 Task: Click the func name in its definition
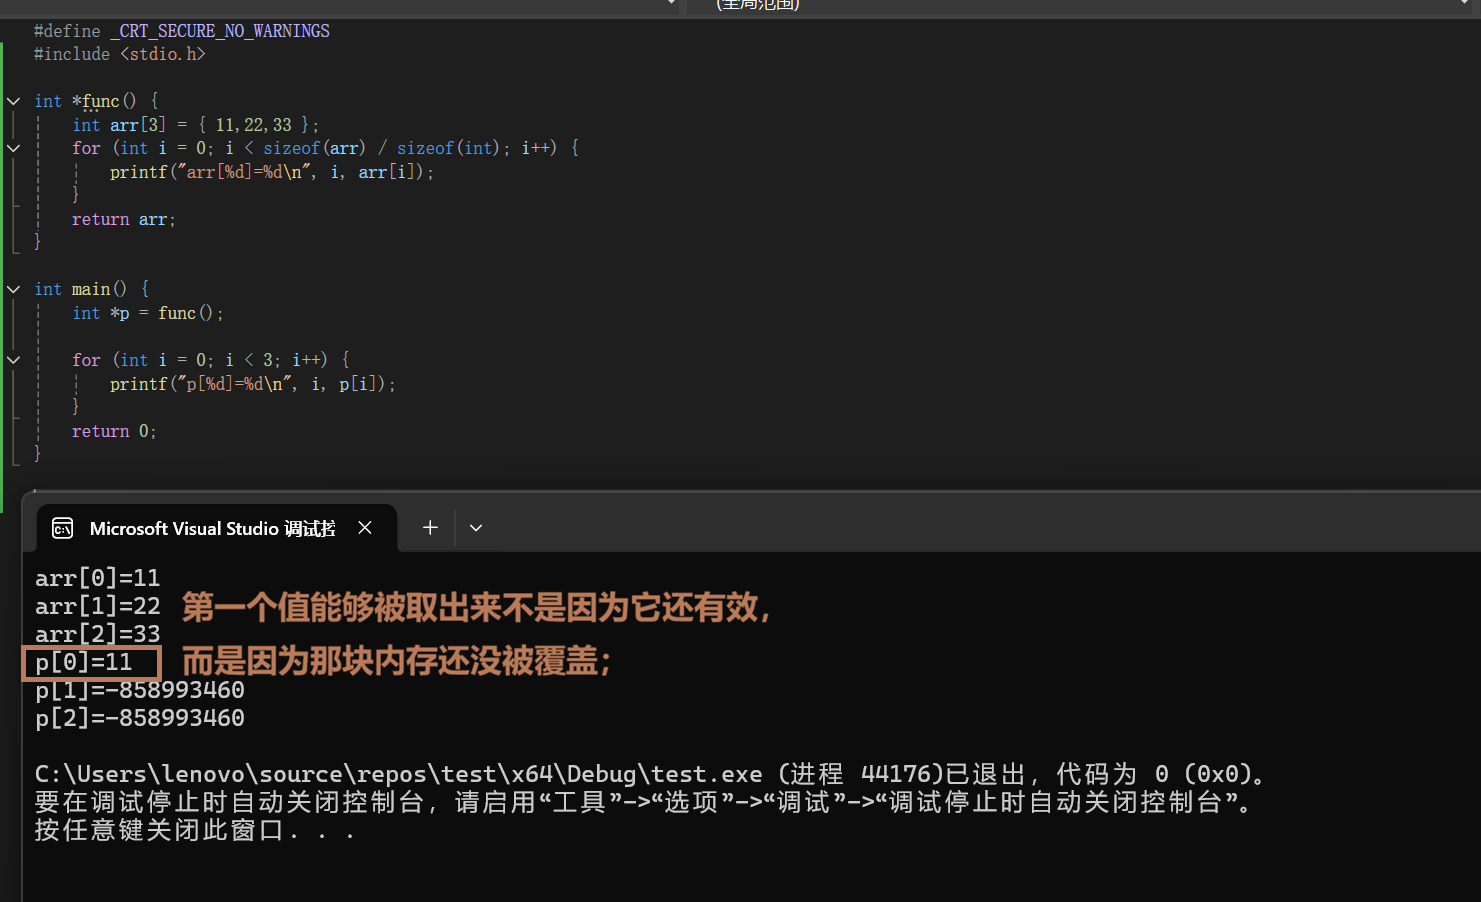pos(101,101)
